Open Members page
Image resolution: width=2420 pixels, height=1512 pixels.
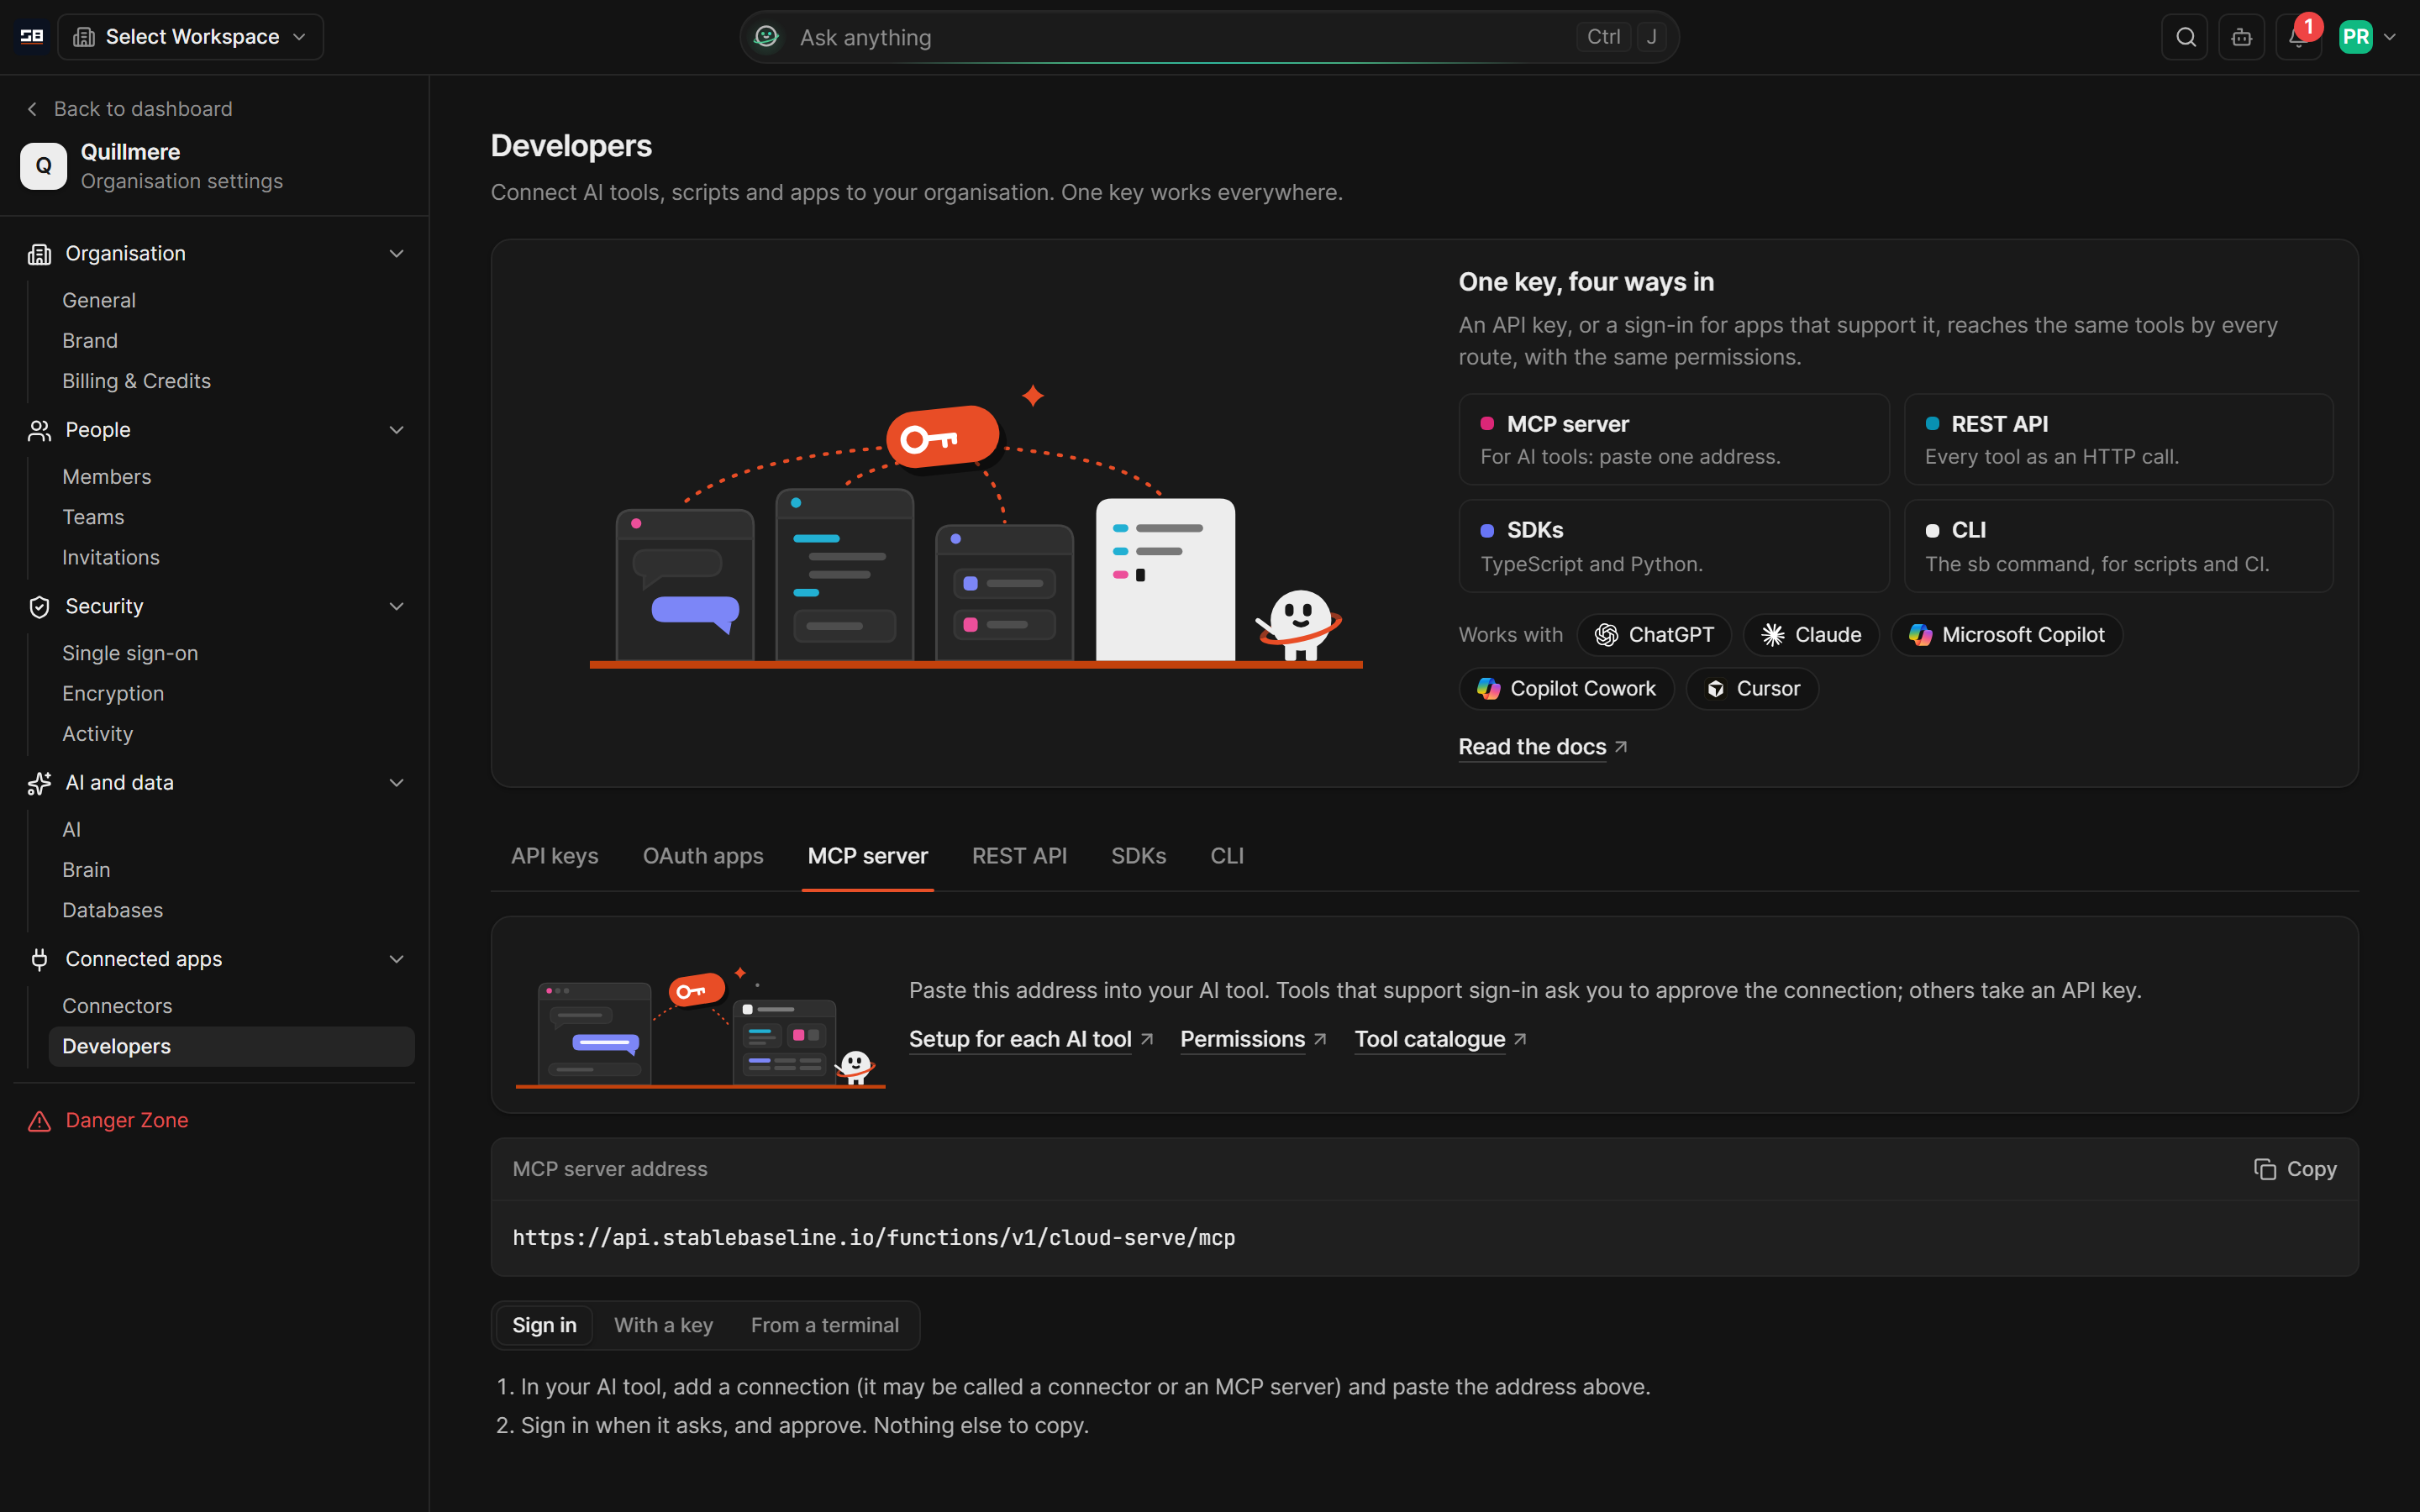[107, 477]
